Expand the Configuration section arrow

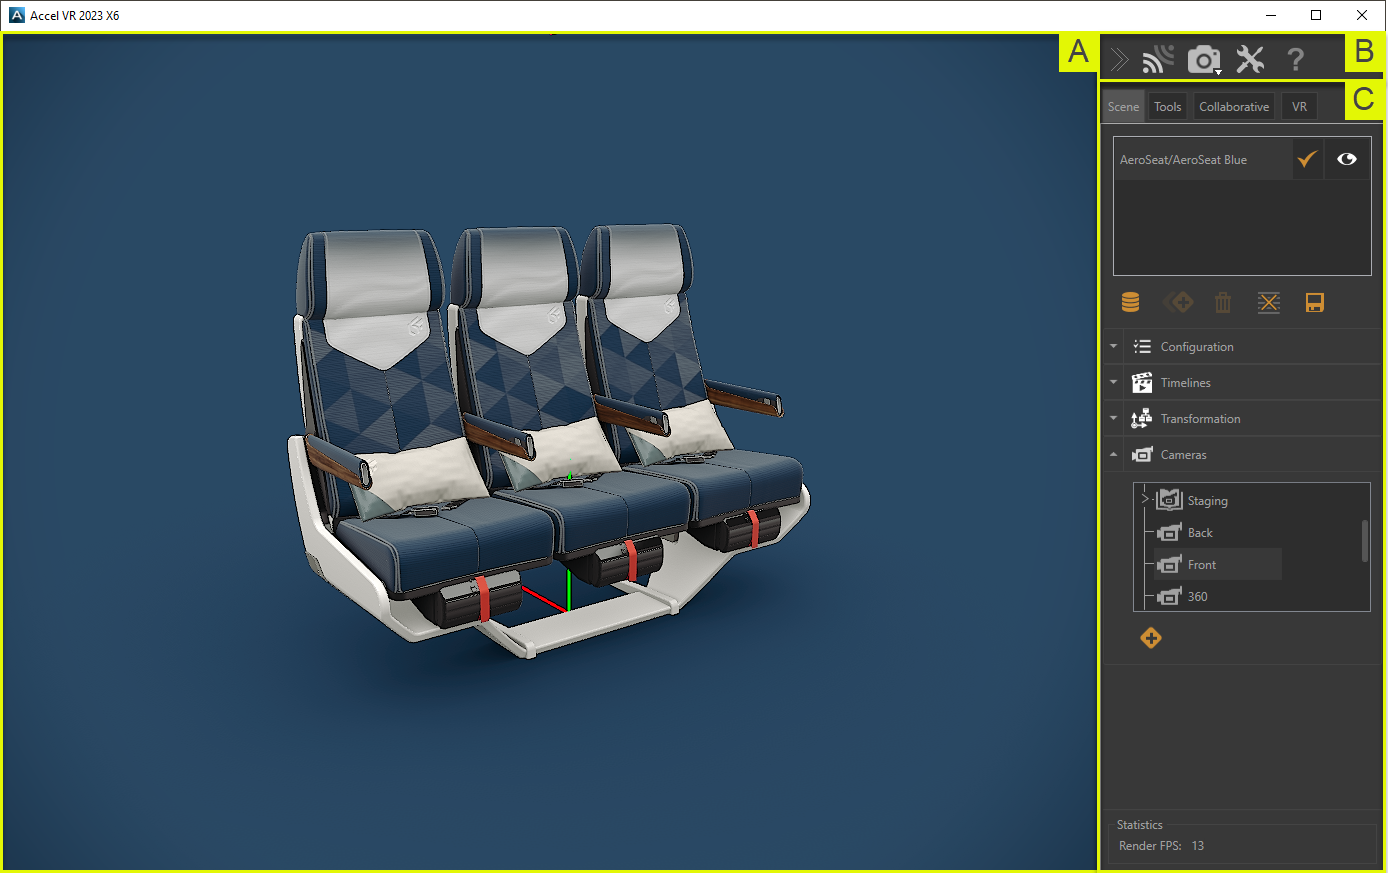(1114, 347)
